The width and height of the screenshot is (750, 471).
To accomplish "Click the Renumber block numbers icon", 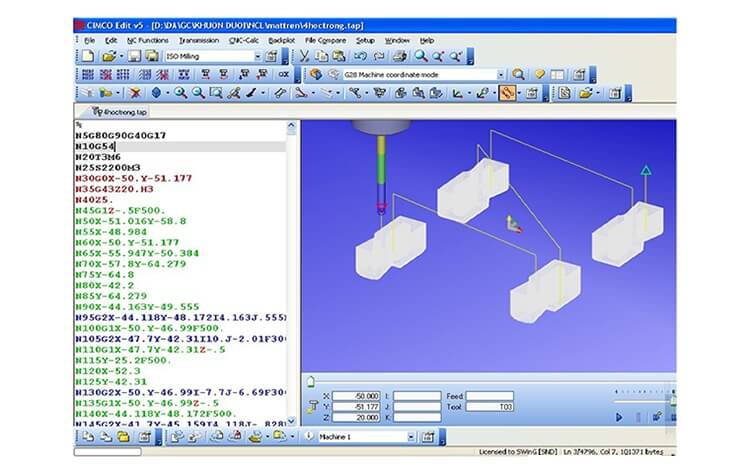I will click(x=88, y=75).
